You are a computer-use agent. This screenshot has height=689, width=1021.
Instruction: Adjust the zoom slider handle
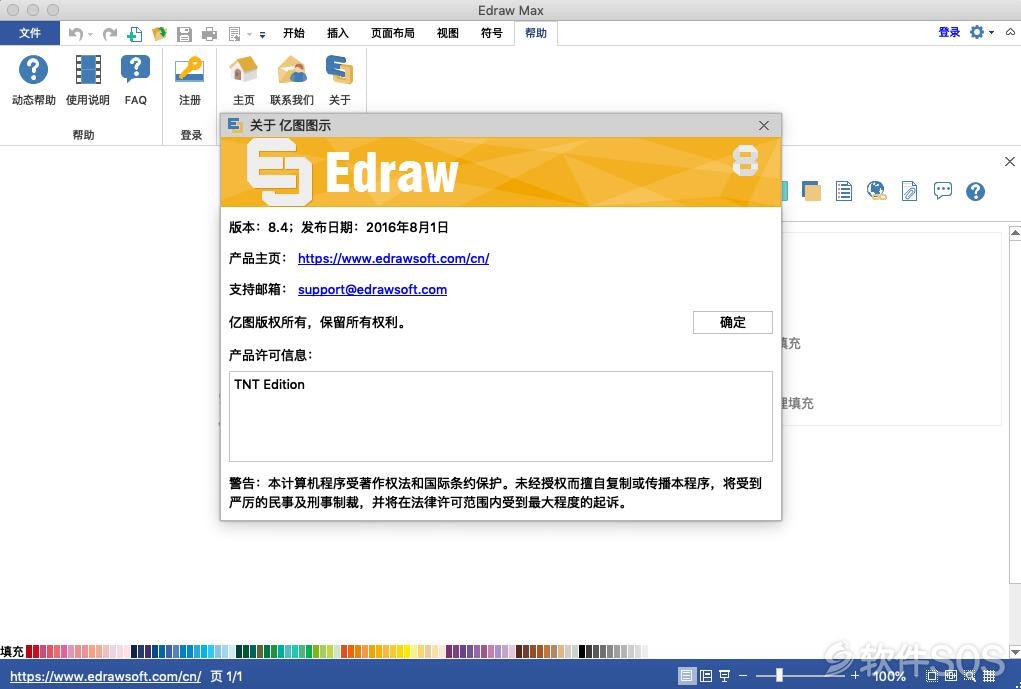coord(779,675)
